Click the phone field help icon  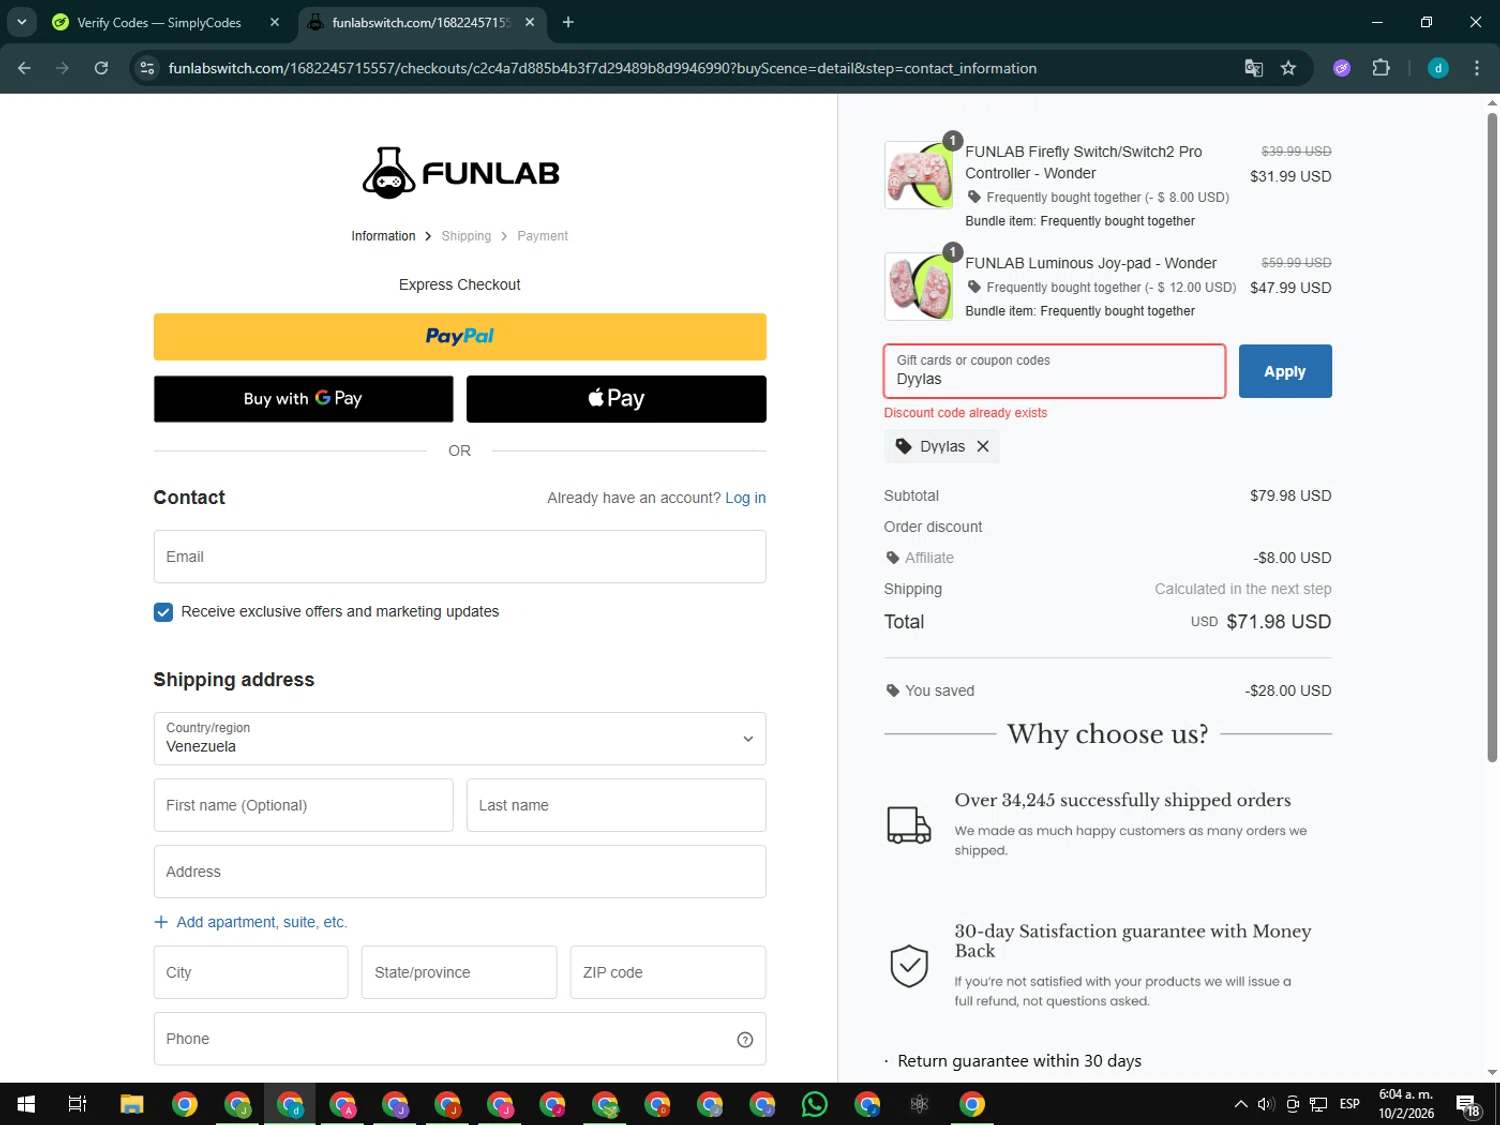click(745, 1040)
